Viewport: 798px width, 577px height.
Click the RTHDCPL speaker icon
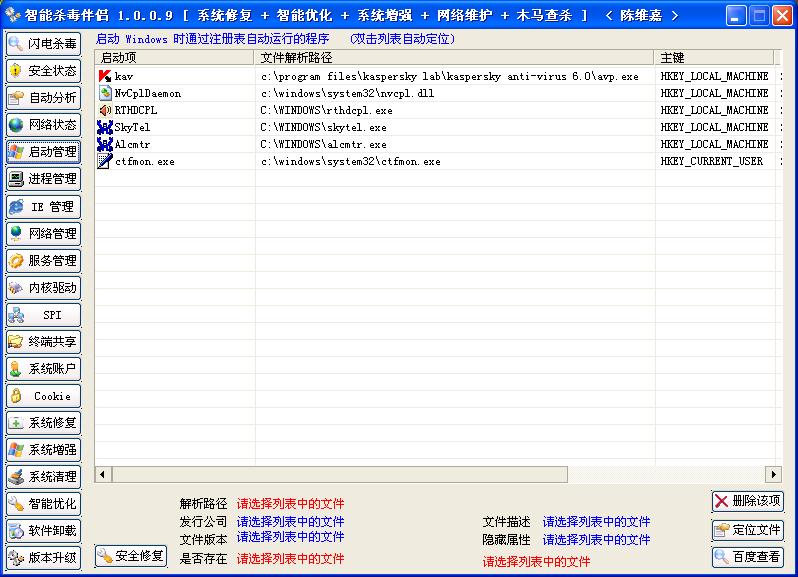click(105, 110)
